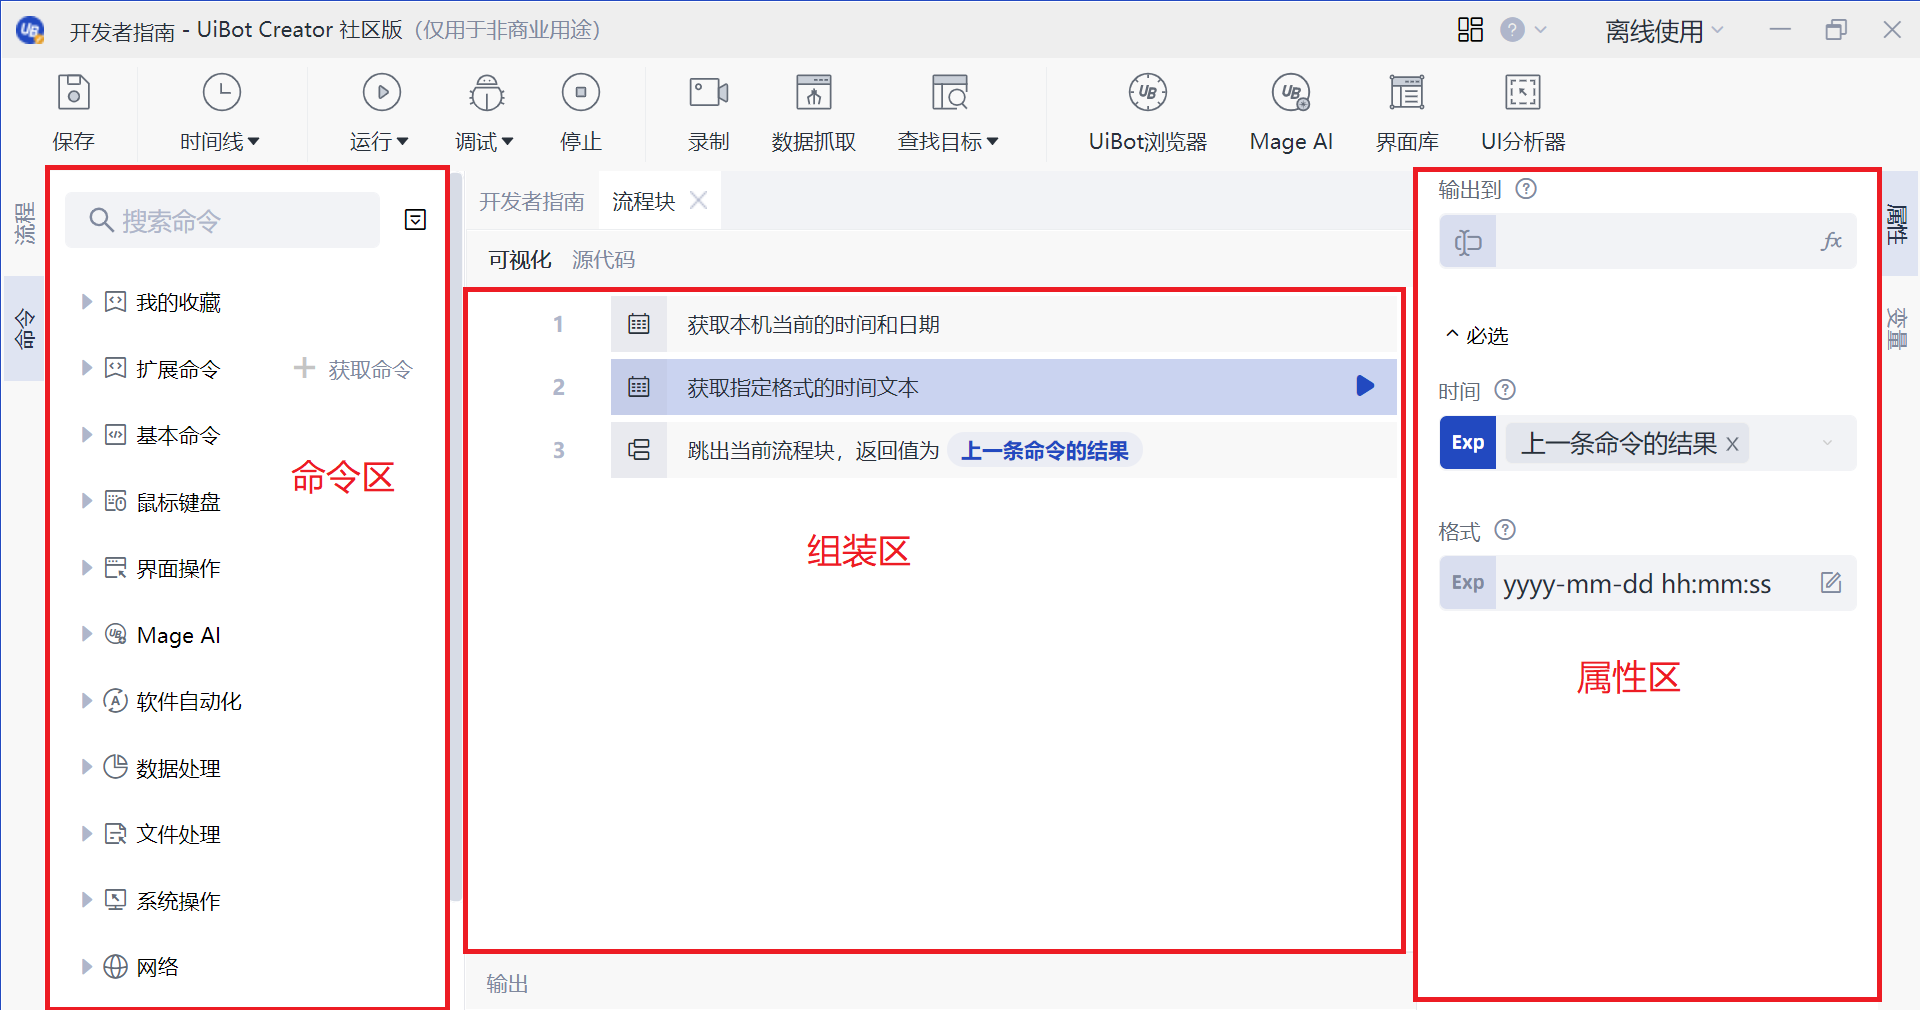Show help for 时间 property

1505,390
